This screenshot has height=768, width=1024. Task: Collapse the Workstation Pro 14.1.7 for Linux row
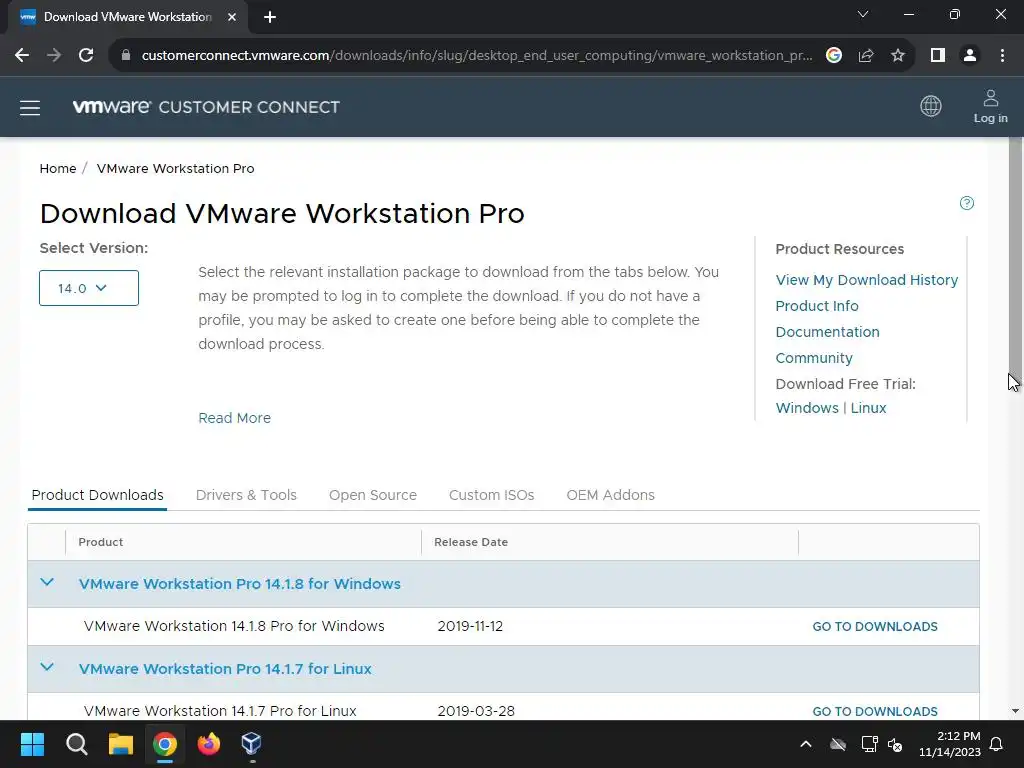tap(47, 667)
